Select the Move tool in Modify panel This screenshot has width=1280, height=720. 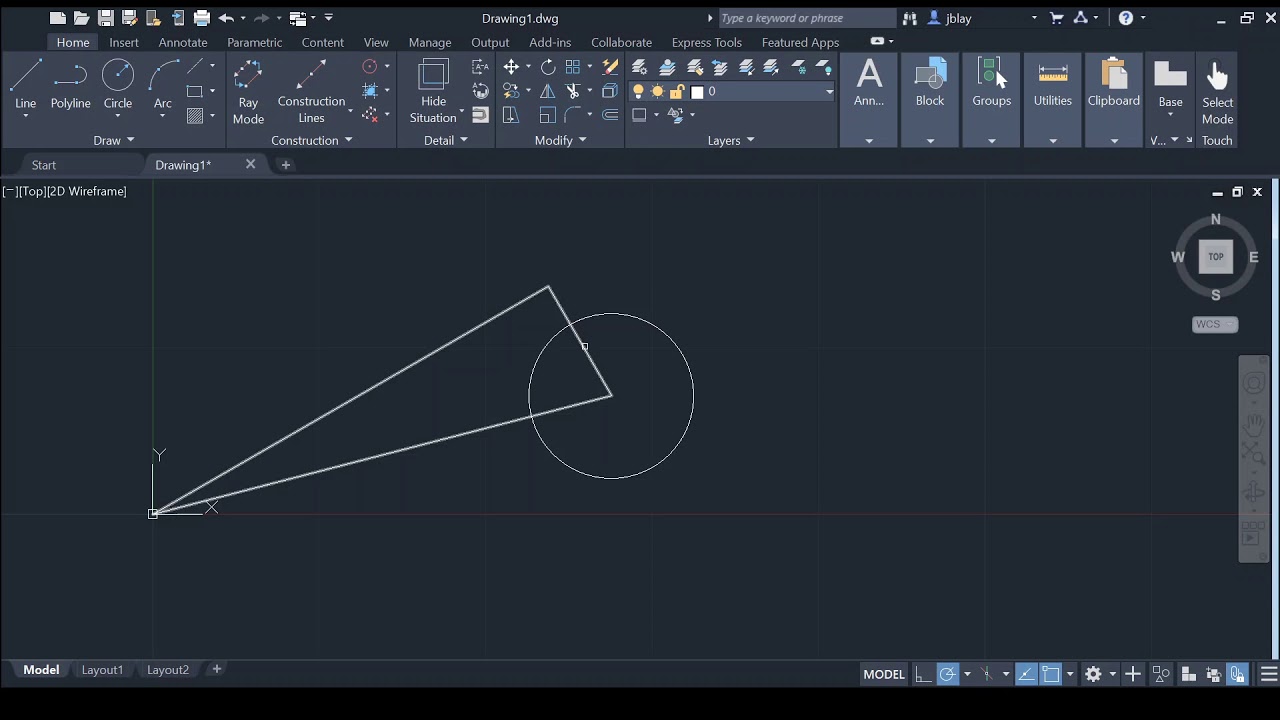tap(511, 67)
